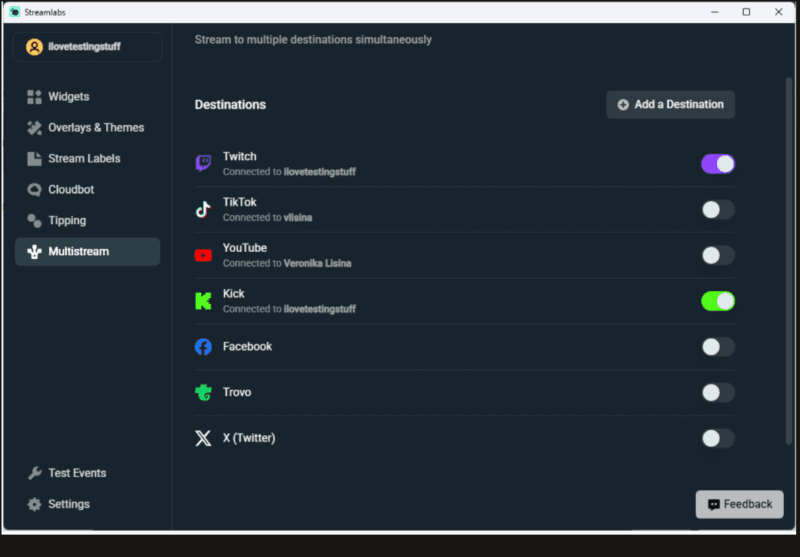This screenshot has height=557, width=800.
Task: Enable the Facebook destination toggle
Action: [x=718, y=347]
